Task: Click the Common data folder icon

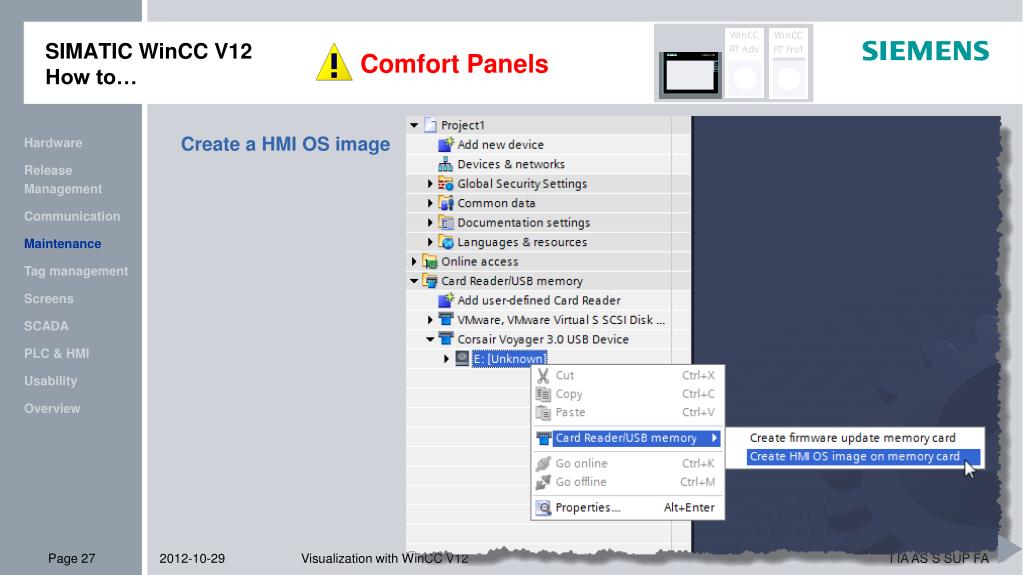Action: (446, 203)
